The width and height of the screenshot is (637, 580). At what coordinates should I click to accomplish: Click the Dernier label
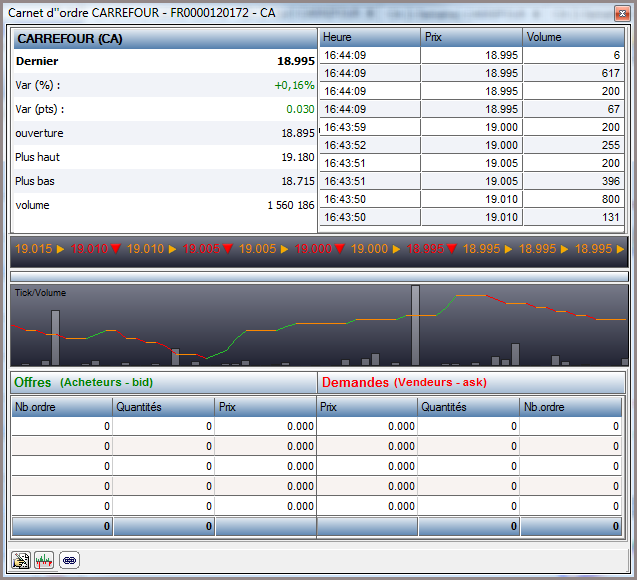coord(37,61)
